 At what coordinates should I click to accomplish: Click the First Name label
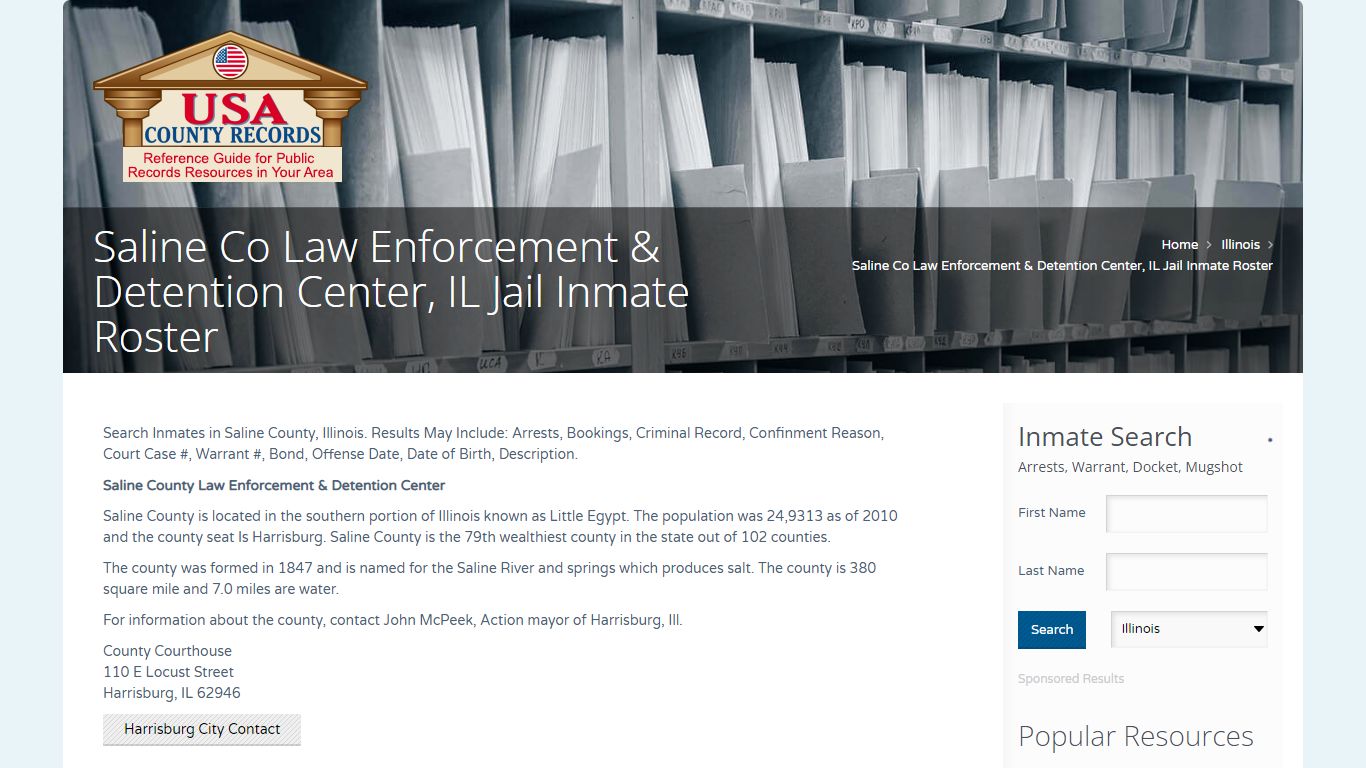(x=1052, y=513)
